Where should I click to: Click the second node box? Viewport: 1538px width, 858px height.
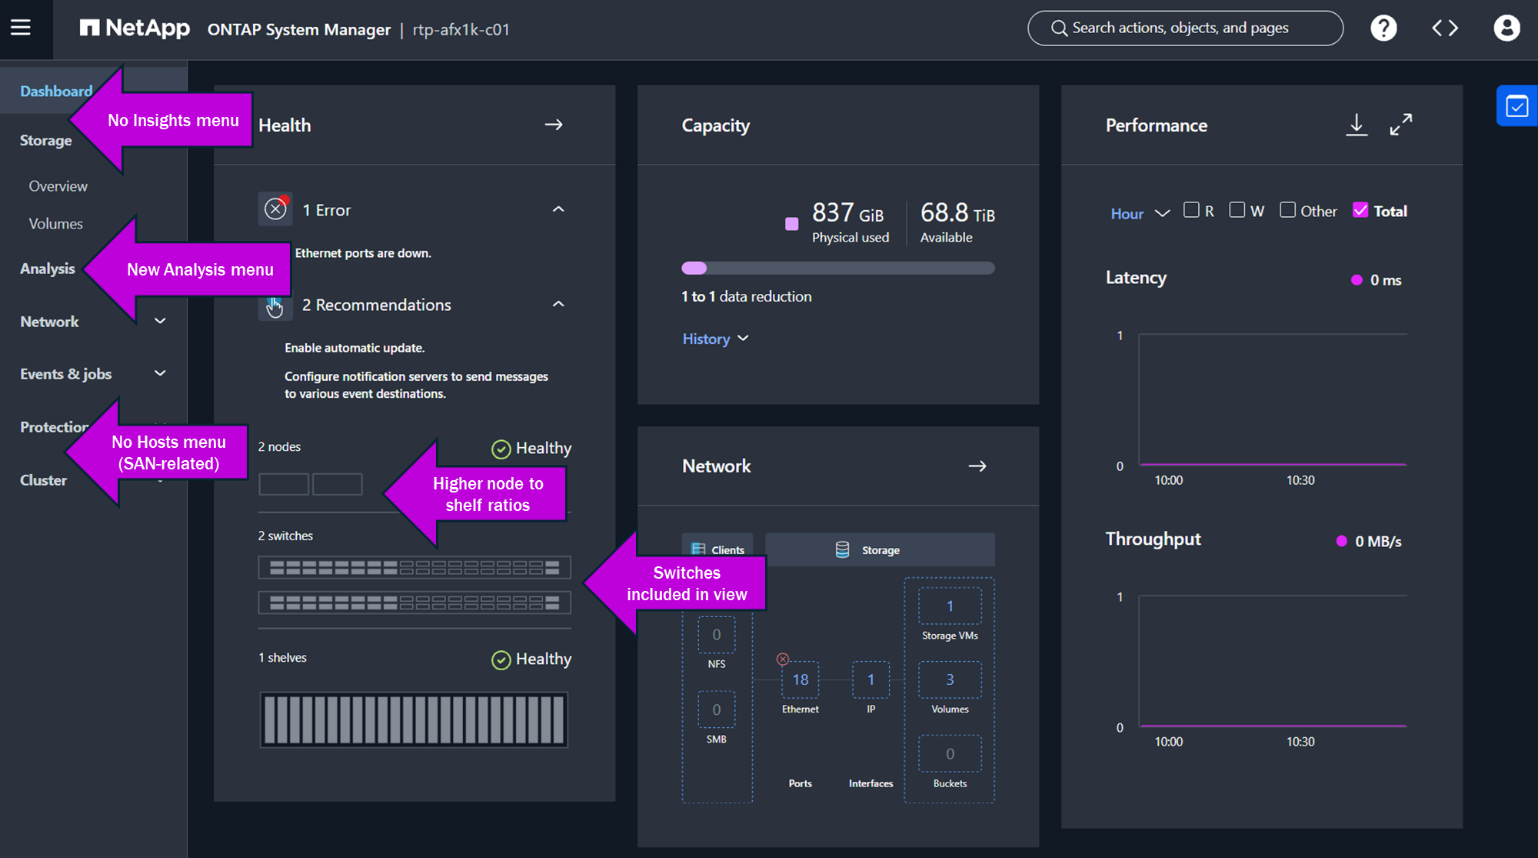tap(337, 484)
